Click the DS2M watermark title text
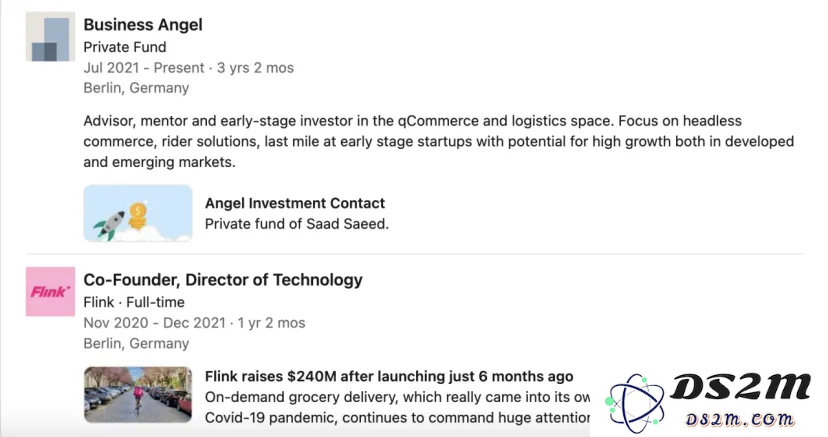 click(740, 388)
